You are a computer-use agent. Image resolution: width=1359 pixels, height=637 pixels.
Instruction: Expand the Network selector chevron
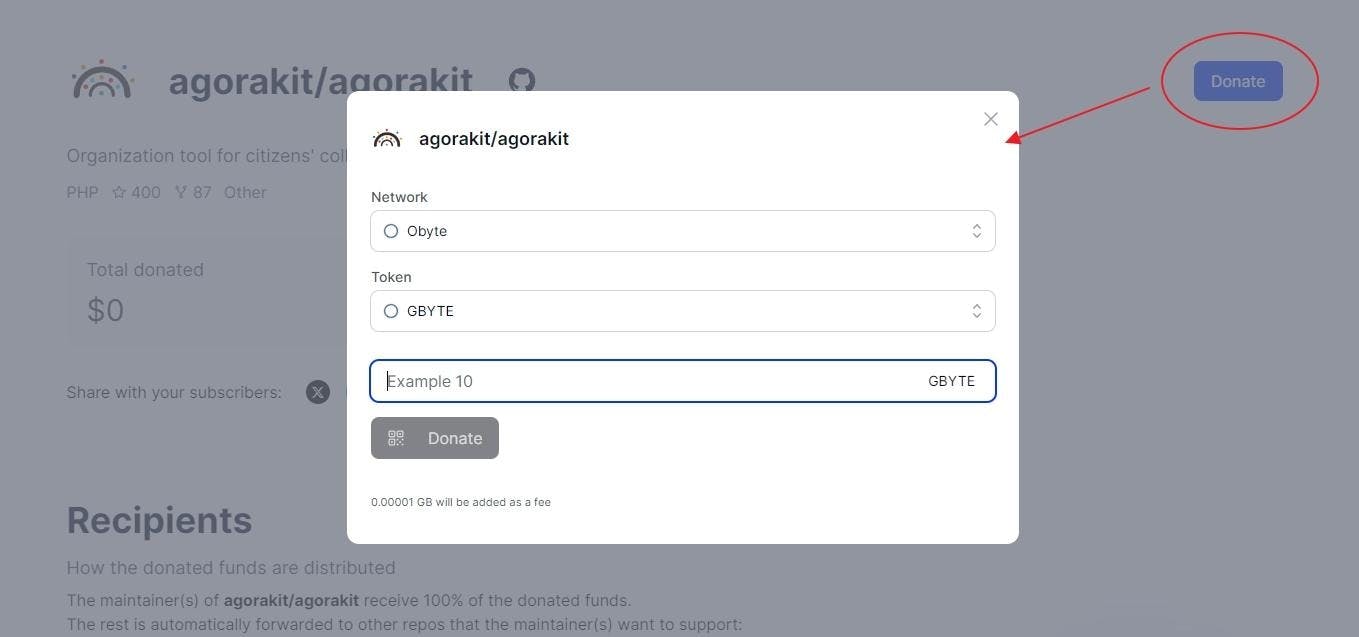tap(976, 230)
